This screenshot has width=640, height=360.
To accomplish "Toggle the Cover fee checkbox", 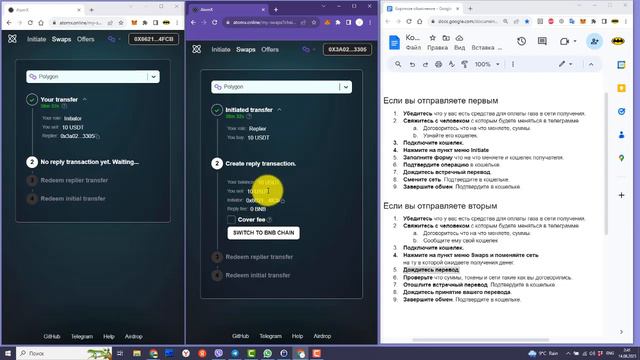I will point(231,220).
